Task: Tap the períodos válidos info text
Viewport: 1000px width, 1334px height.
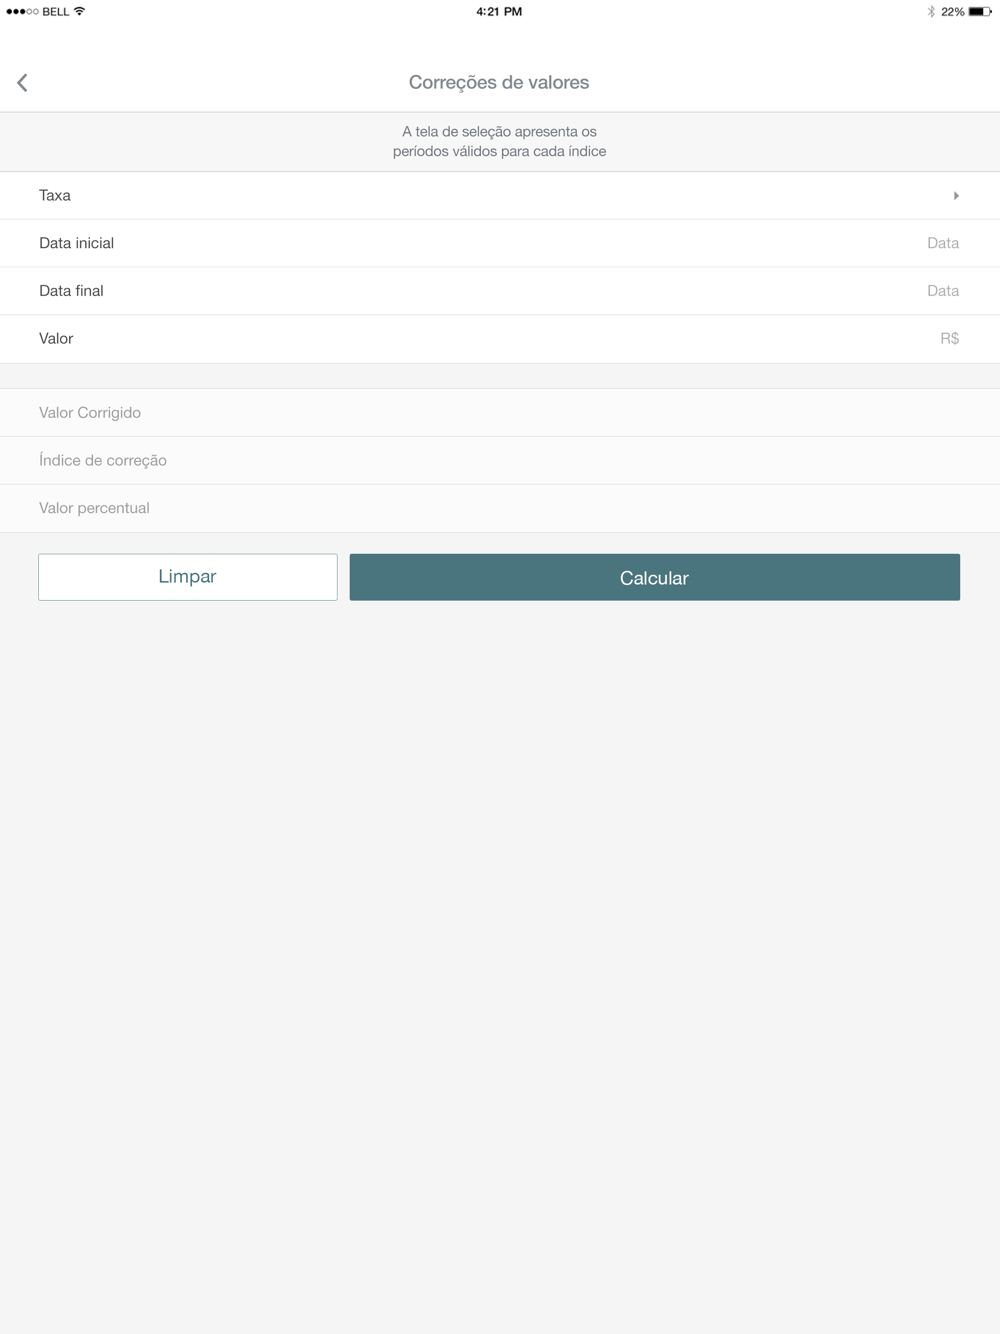Action: tap(499, 141)
